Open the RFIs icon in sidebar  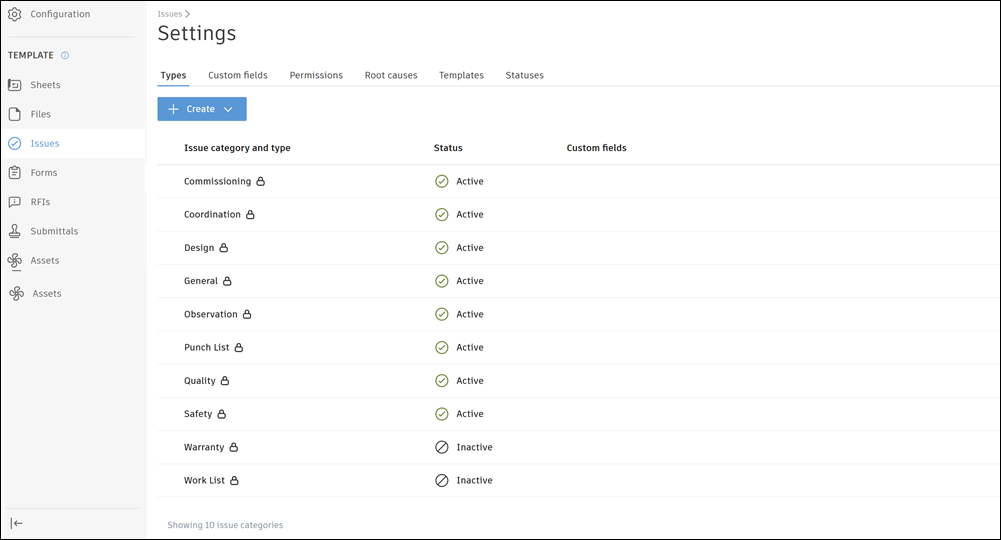pyautogui.click(x=15, y=202)
